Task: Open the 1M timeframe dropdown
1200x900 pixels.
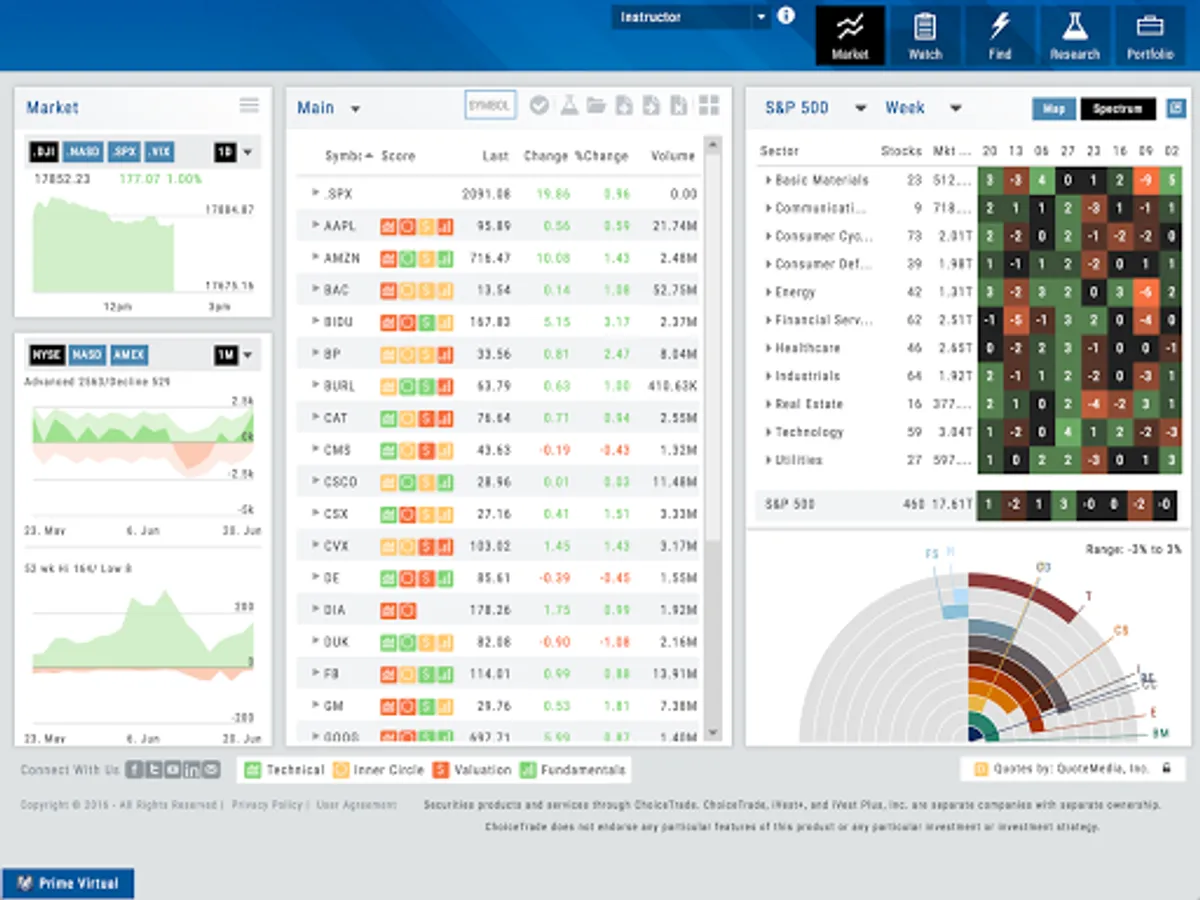Action: (x=247, y=355)
